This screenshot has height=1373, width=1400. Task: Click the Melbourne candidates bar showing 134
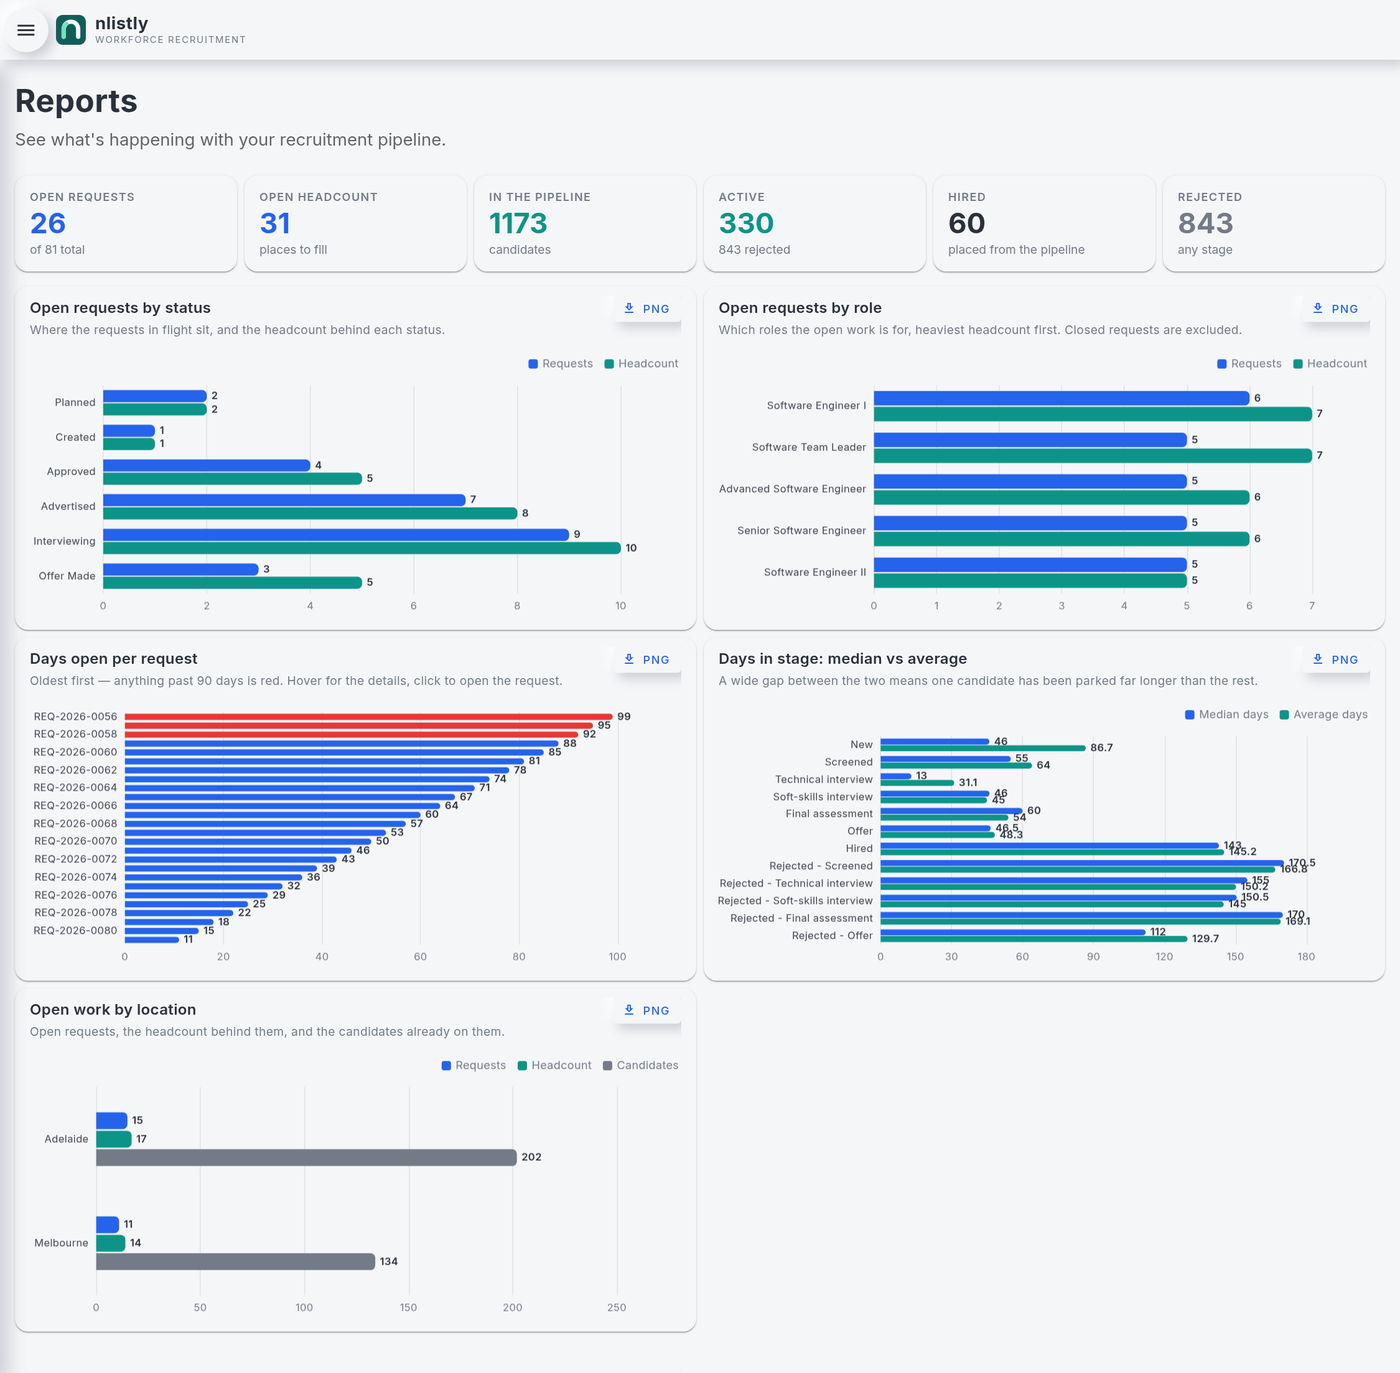click(235, 1262)
